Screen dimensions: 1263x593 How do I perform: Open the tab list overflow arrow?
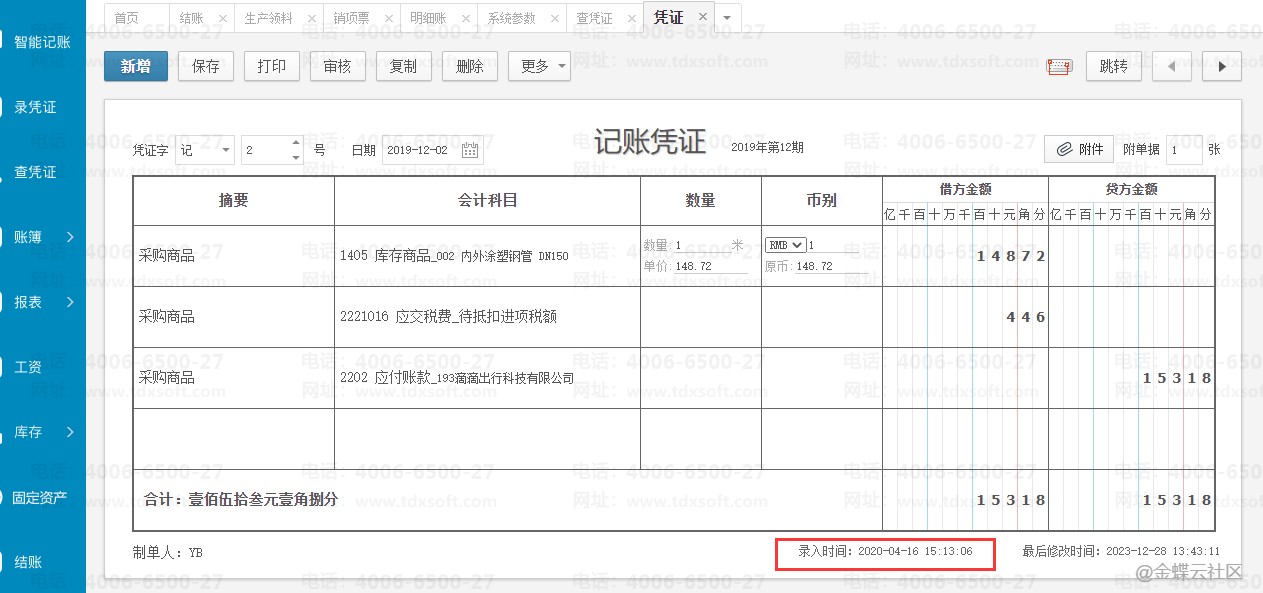(727, 18)
